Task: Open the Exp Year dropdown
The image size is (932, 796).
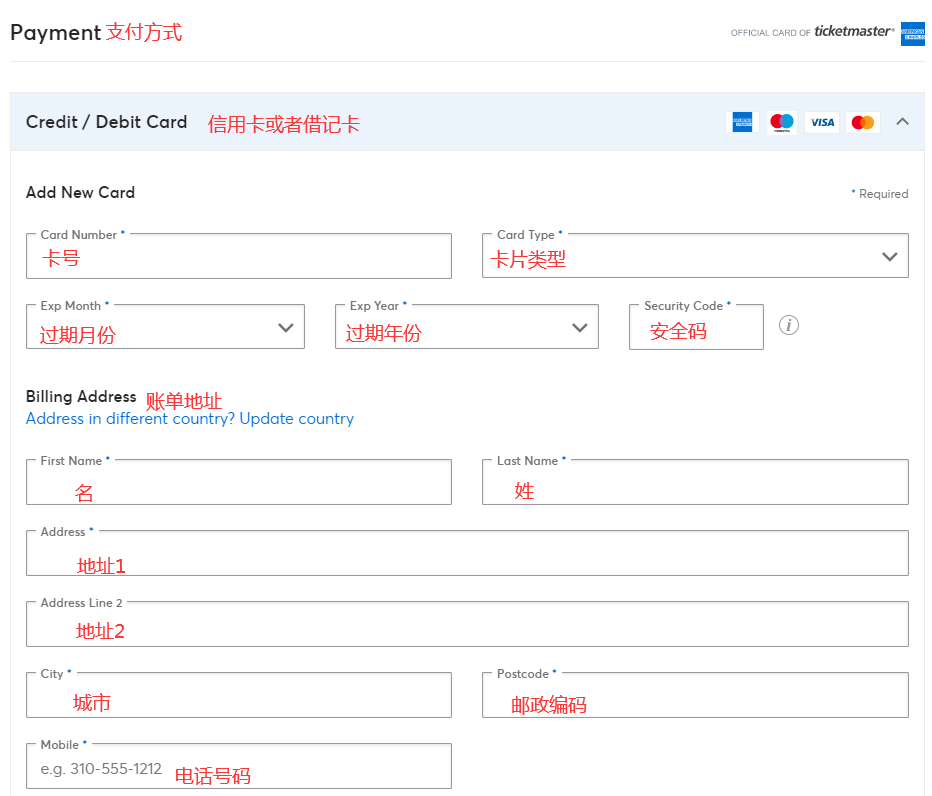Action: click(x=467, y=326)
